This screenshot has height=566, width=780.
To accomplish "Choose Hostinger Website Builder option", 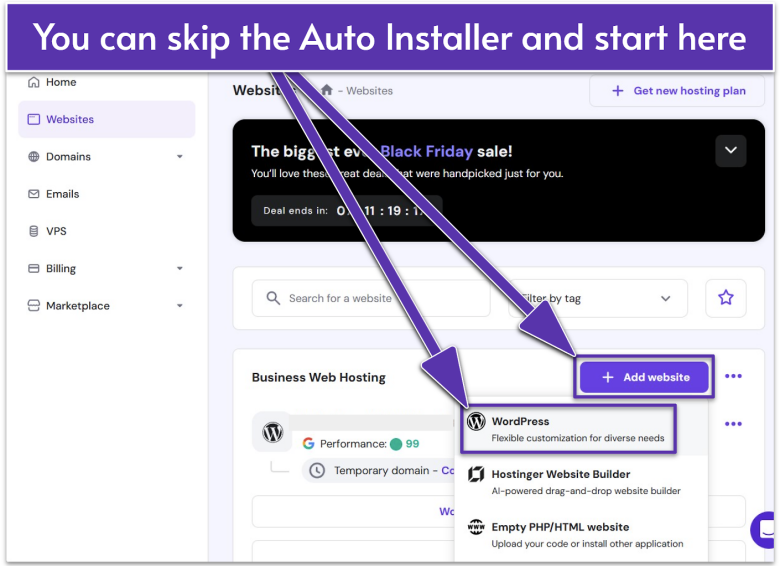I will coord(581,482).
